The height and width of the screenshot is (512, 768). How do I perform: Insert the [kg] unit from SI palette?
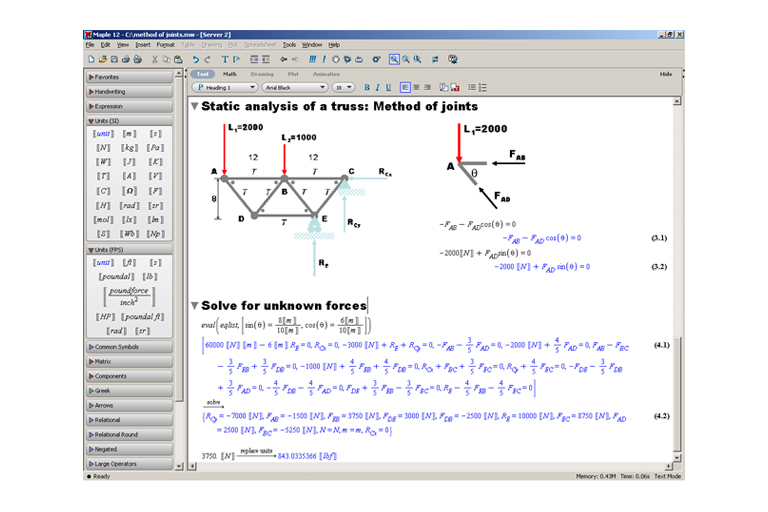point(129,147)
